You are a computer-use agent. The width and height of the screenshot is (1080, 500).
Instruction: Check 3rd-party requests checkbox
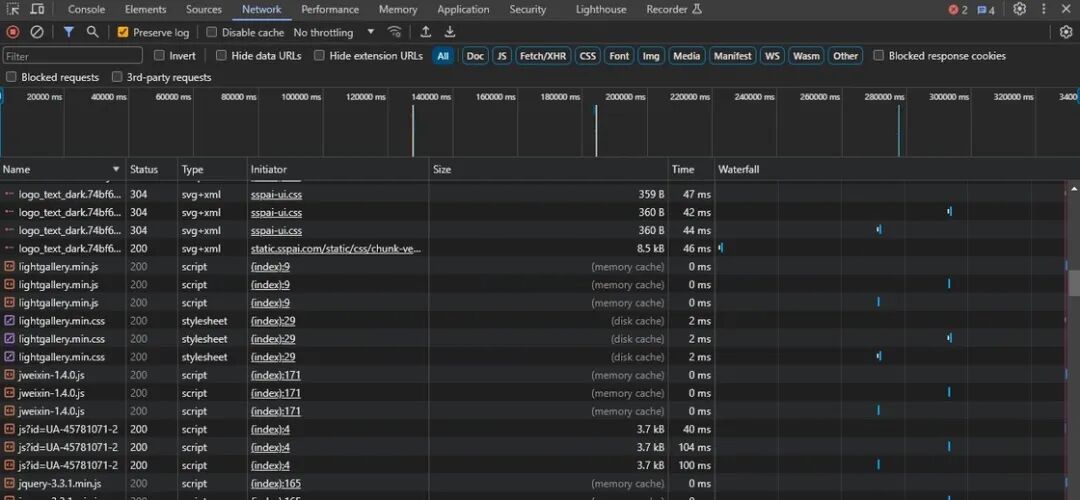tap(117, 77)
